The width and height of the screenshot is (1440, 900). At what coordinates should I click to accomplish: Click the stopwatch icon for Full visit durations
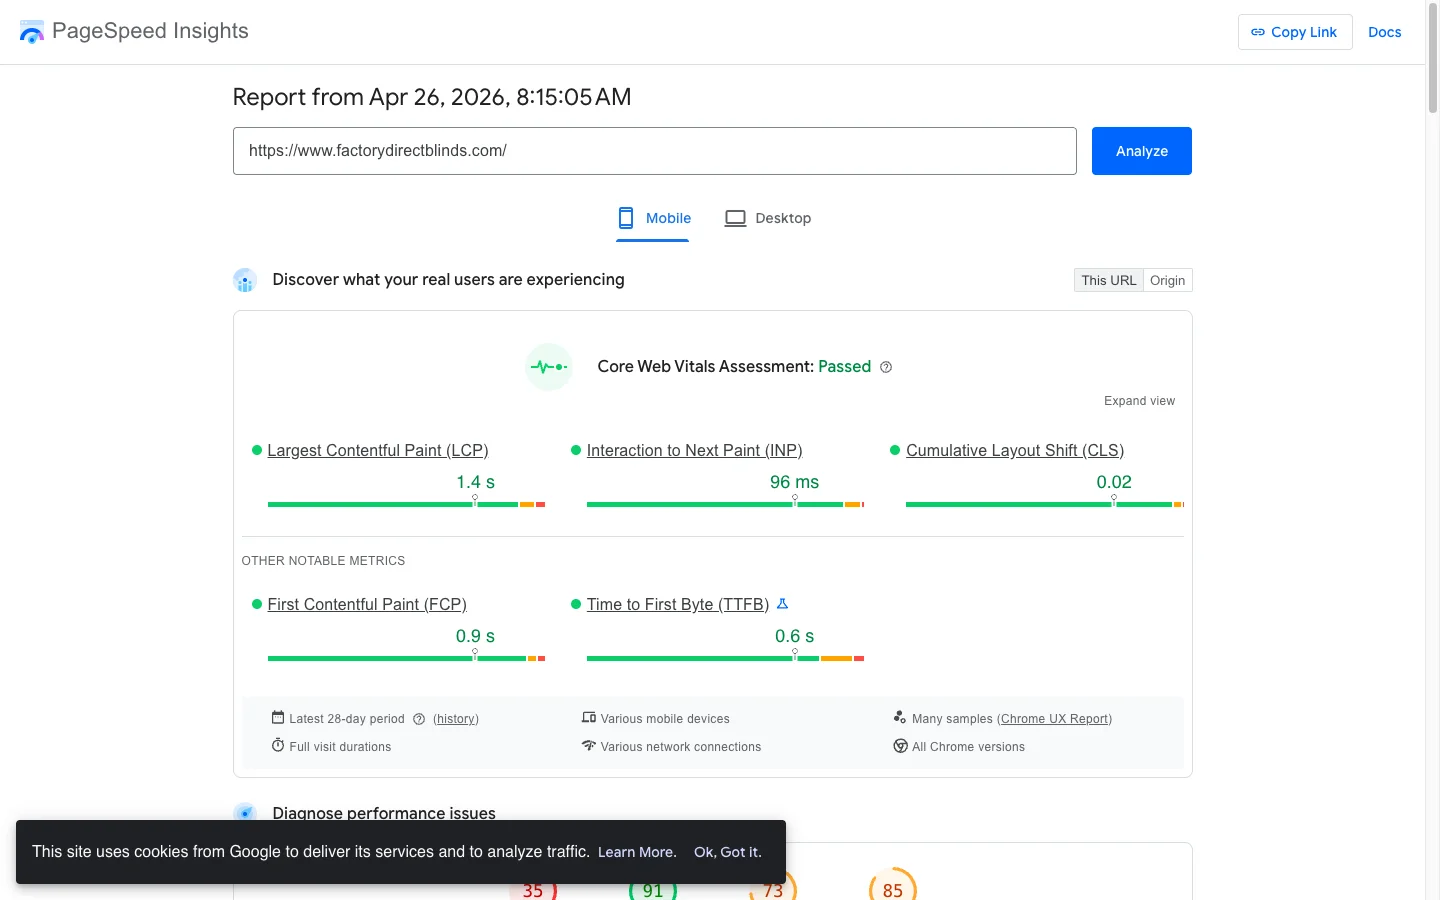(278, 746)
